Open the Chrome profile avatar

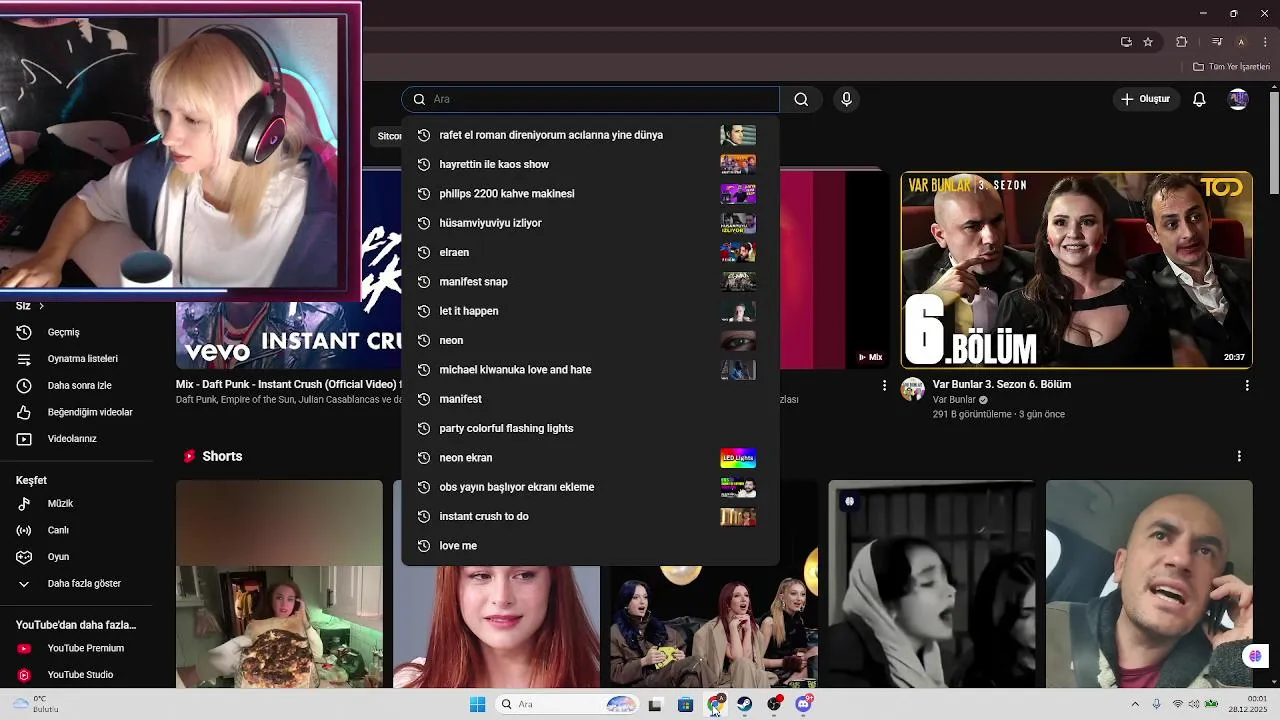1241,42
